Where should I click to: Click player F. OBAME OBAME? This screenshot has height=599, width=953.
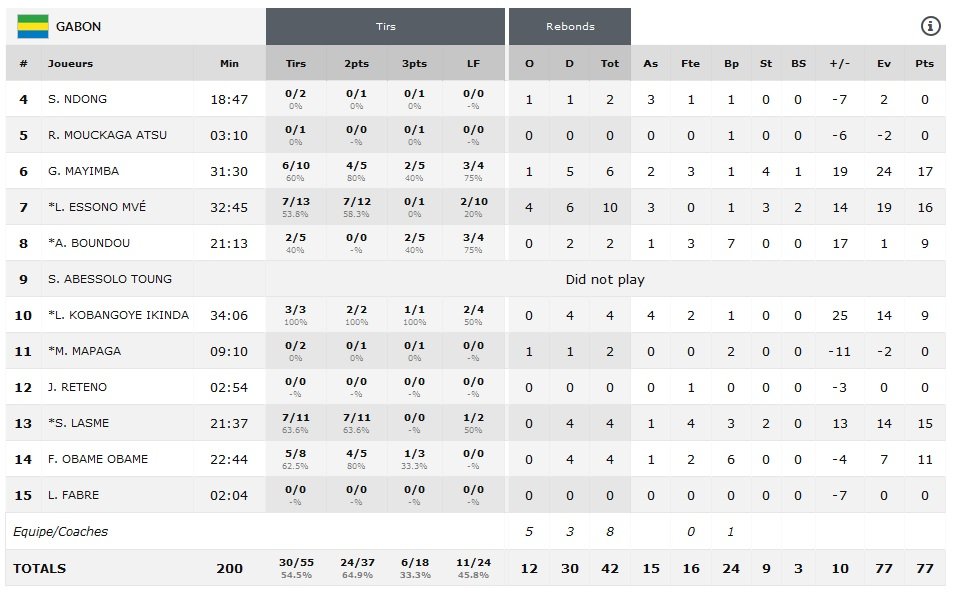(x=98, y=459)
